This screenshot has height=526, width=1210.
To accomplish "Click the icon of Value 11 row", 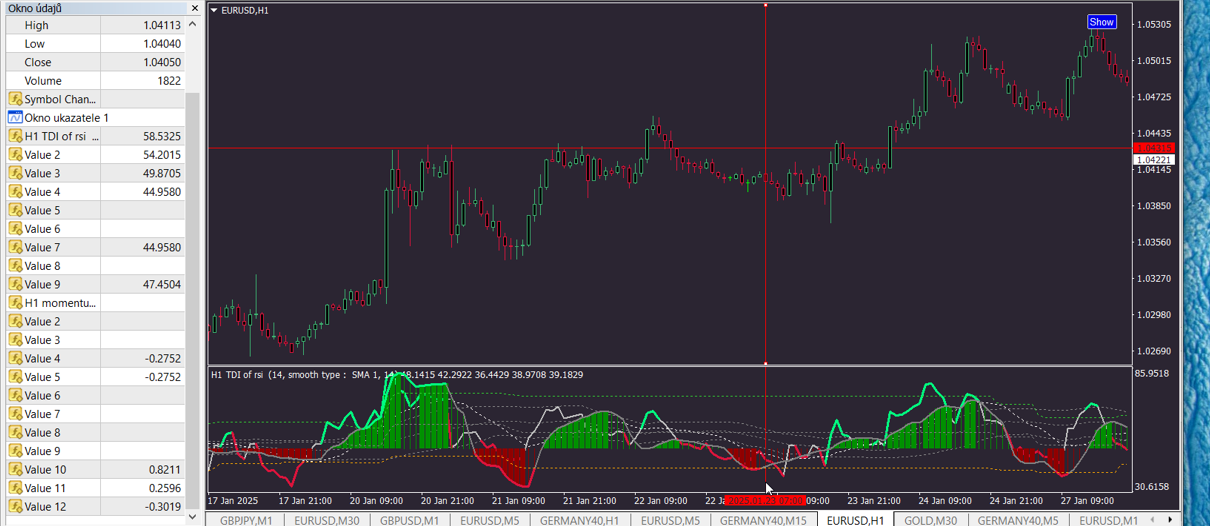I will [x=15, y=488].
